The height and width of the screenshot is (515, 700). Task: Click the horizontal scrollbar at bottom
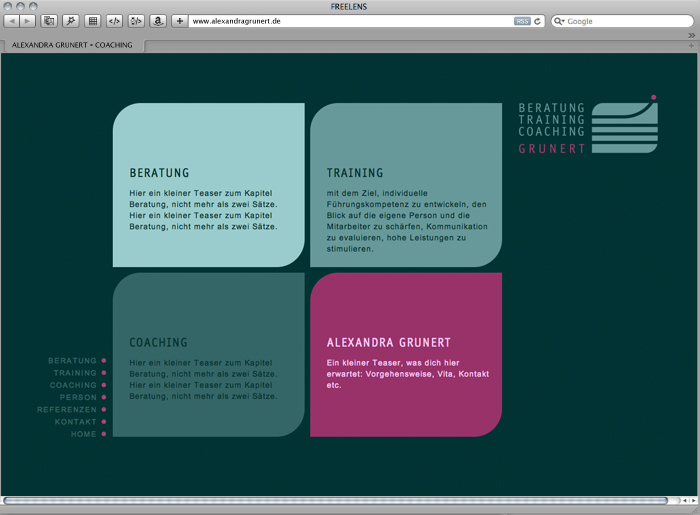coord(335,500)
